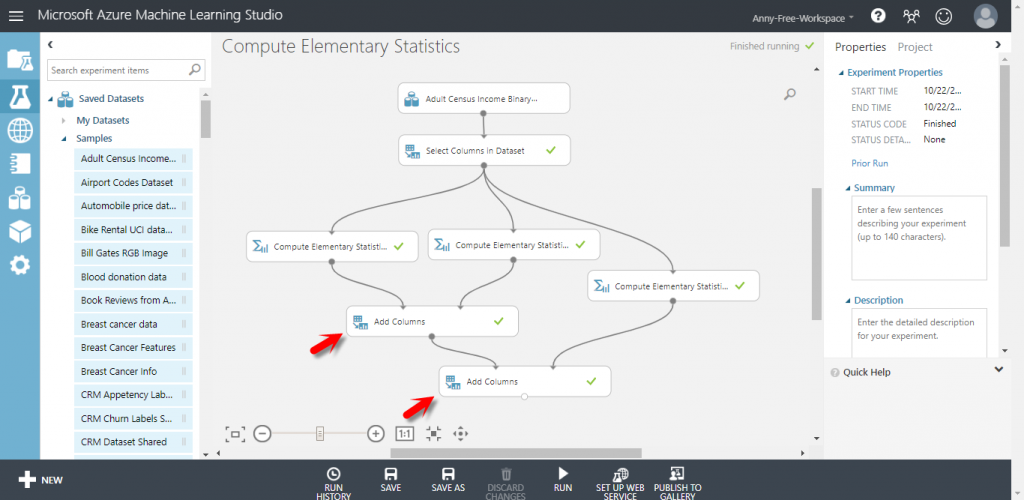
Task: Click the Summary text box
Action: [919, 238]
